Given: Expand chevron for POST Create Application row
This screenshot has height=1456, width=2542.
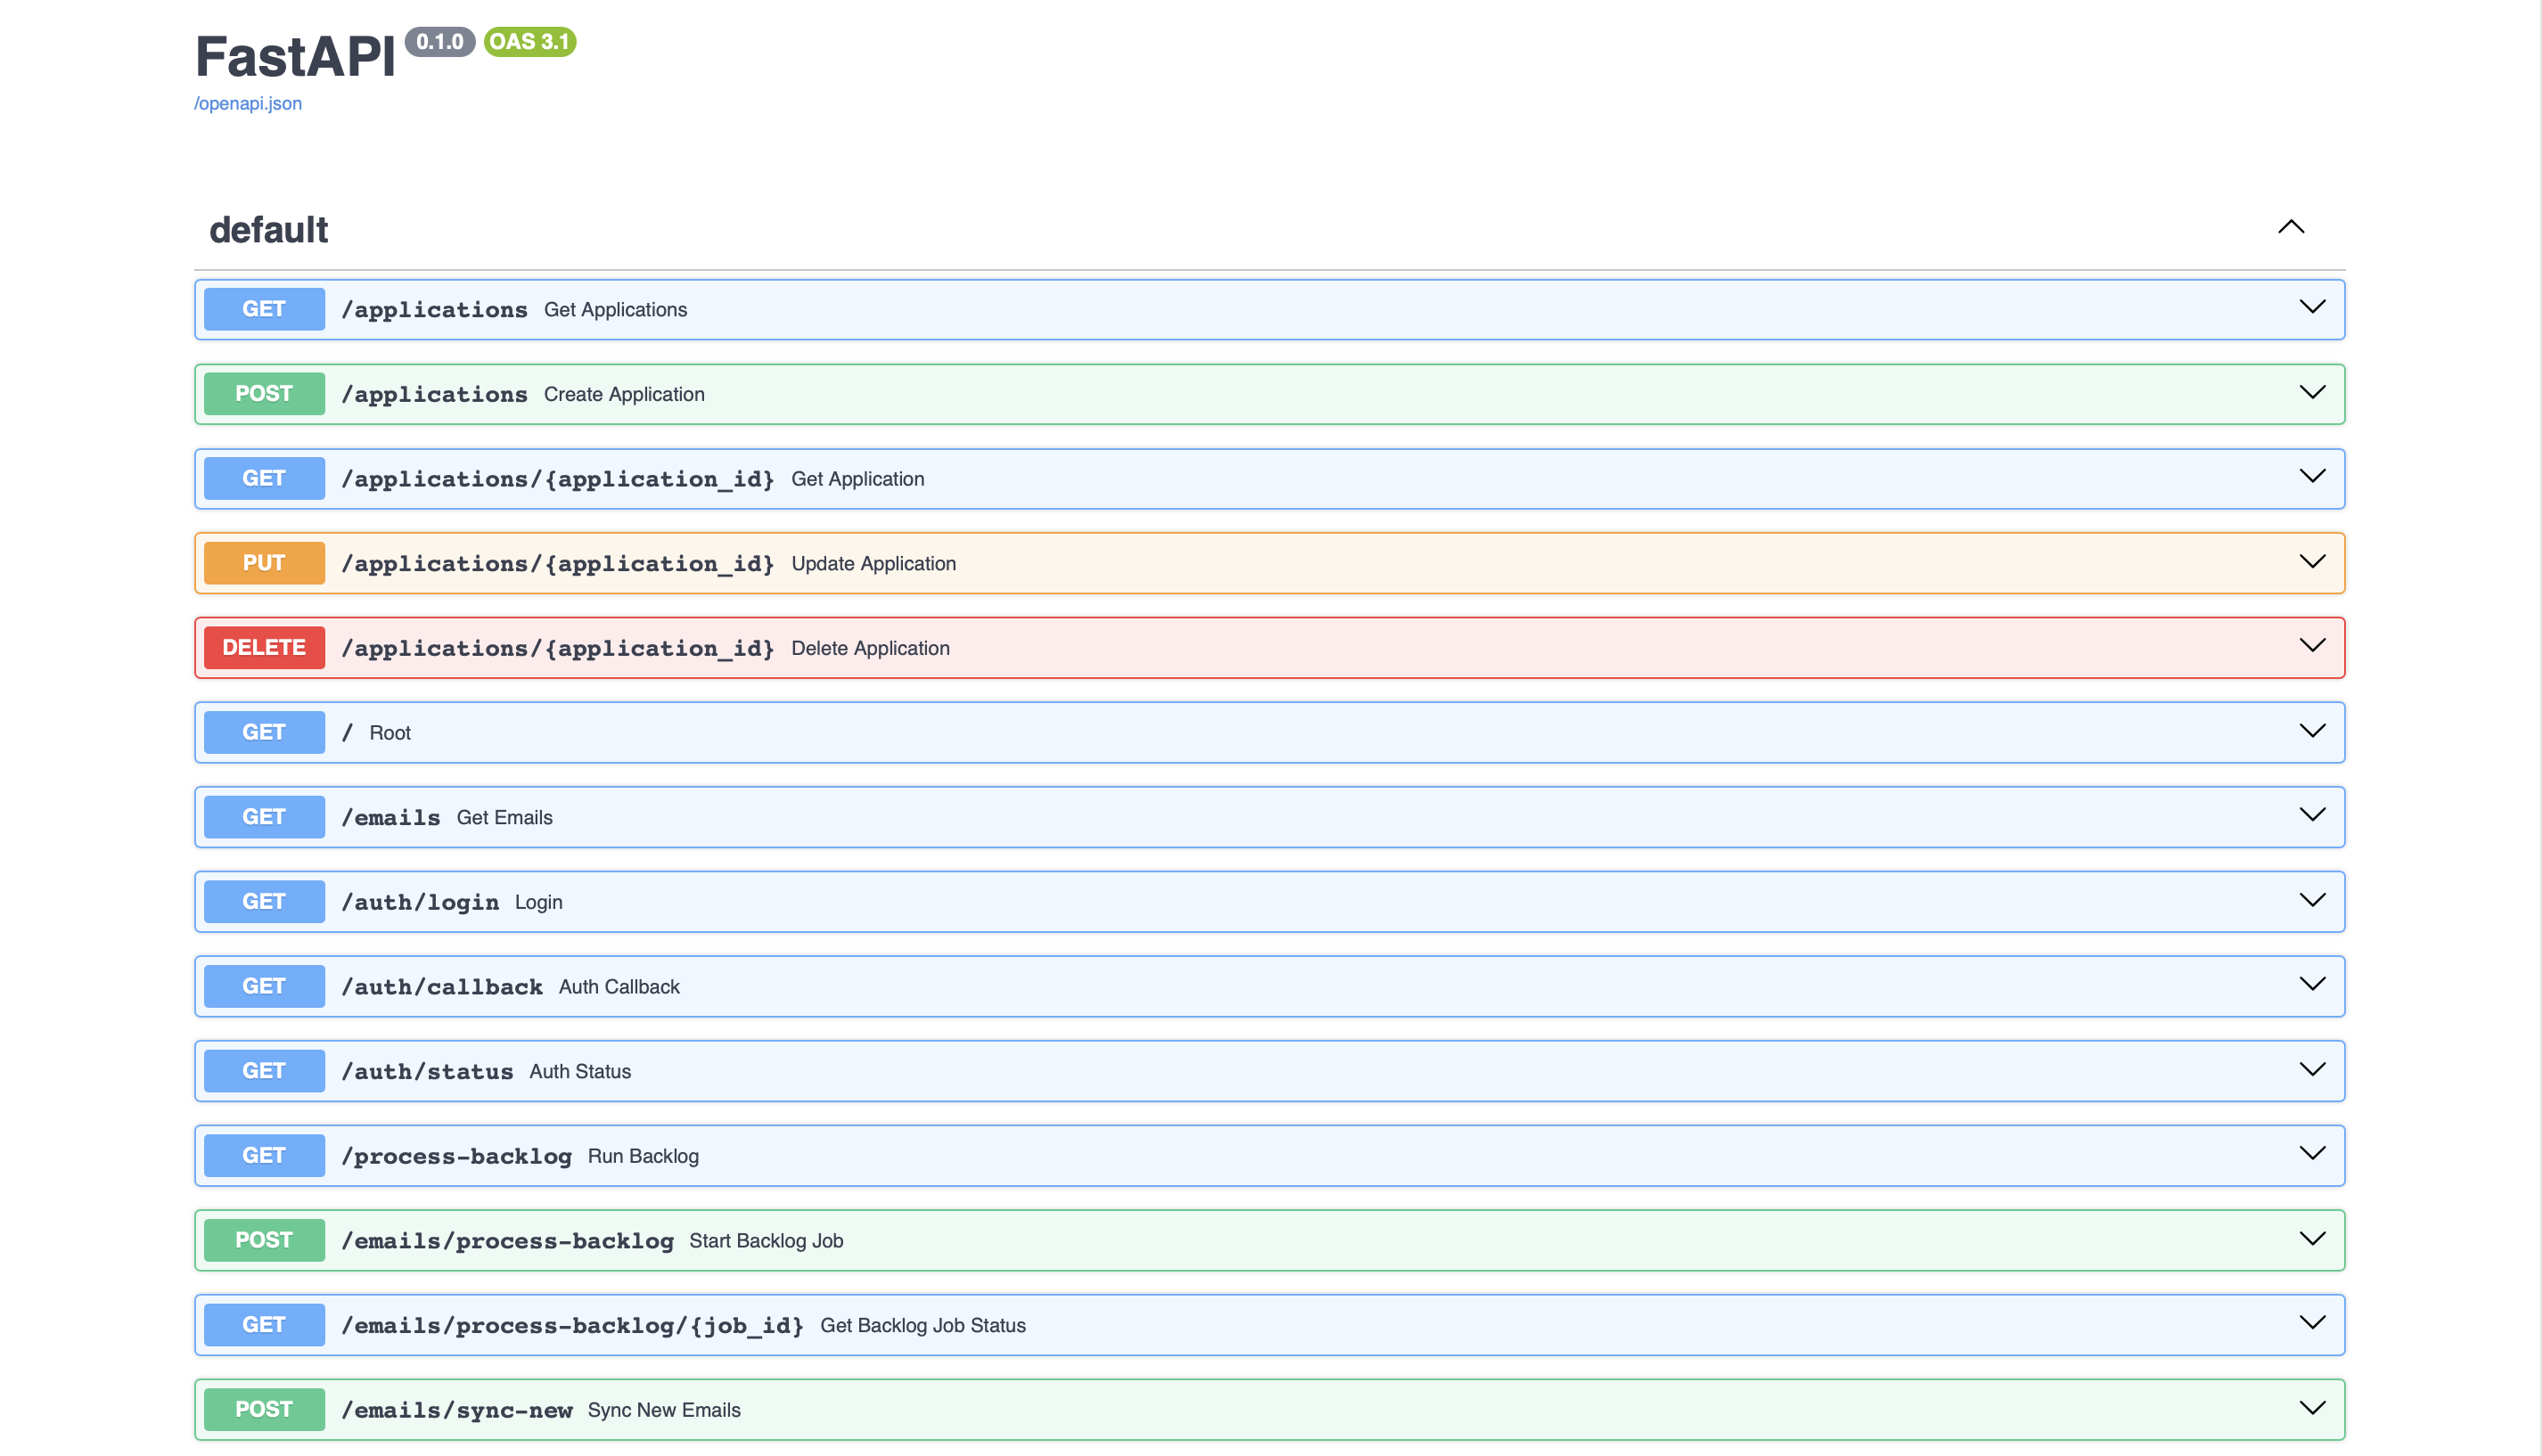Looking at the screenshot, I should 2313,392.
